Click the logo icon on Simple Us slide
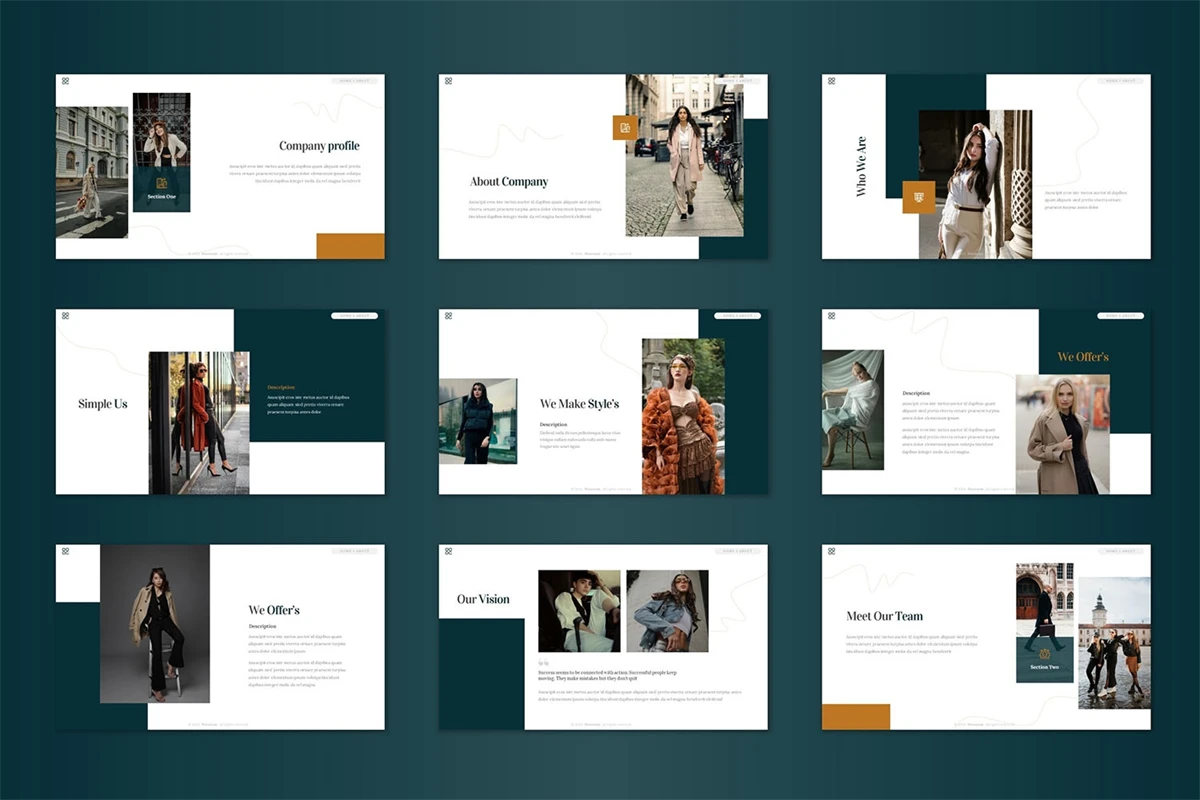 click(65, 316)
